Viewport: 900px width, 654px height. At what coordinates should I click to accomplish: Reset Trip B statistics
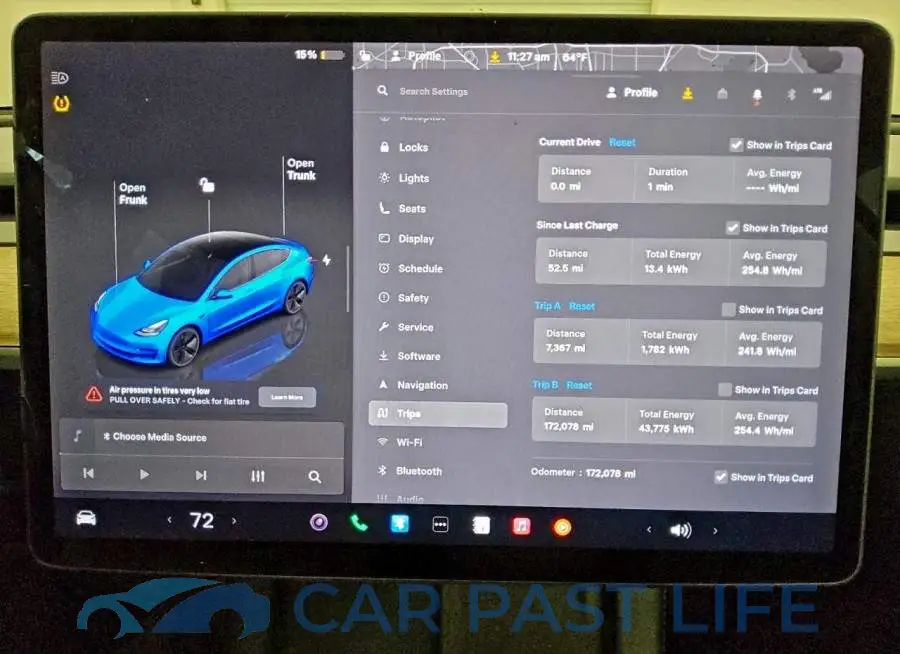[579, 385]
